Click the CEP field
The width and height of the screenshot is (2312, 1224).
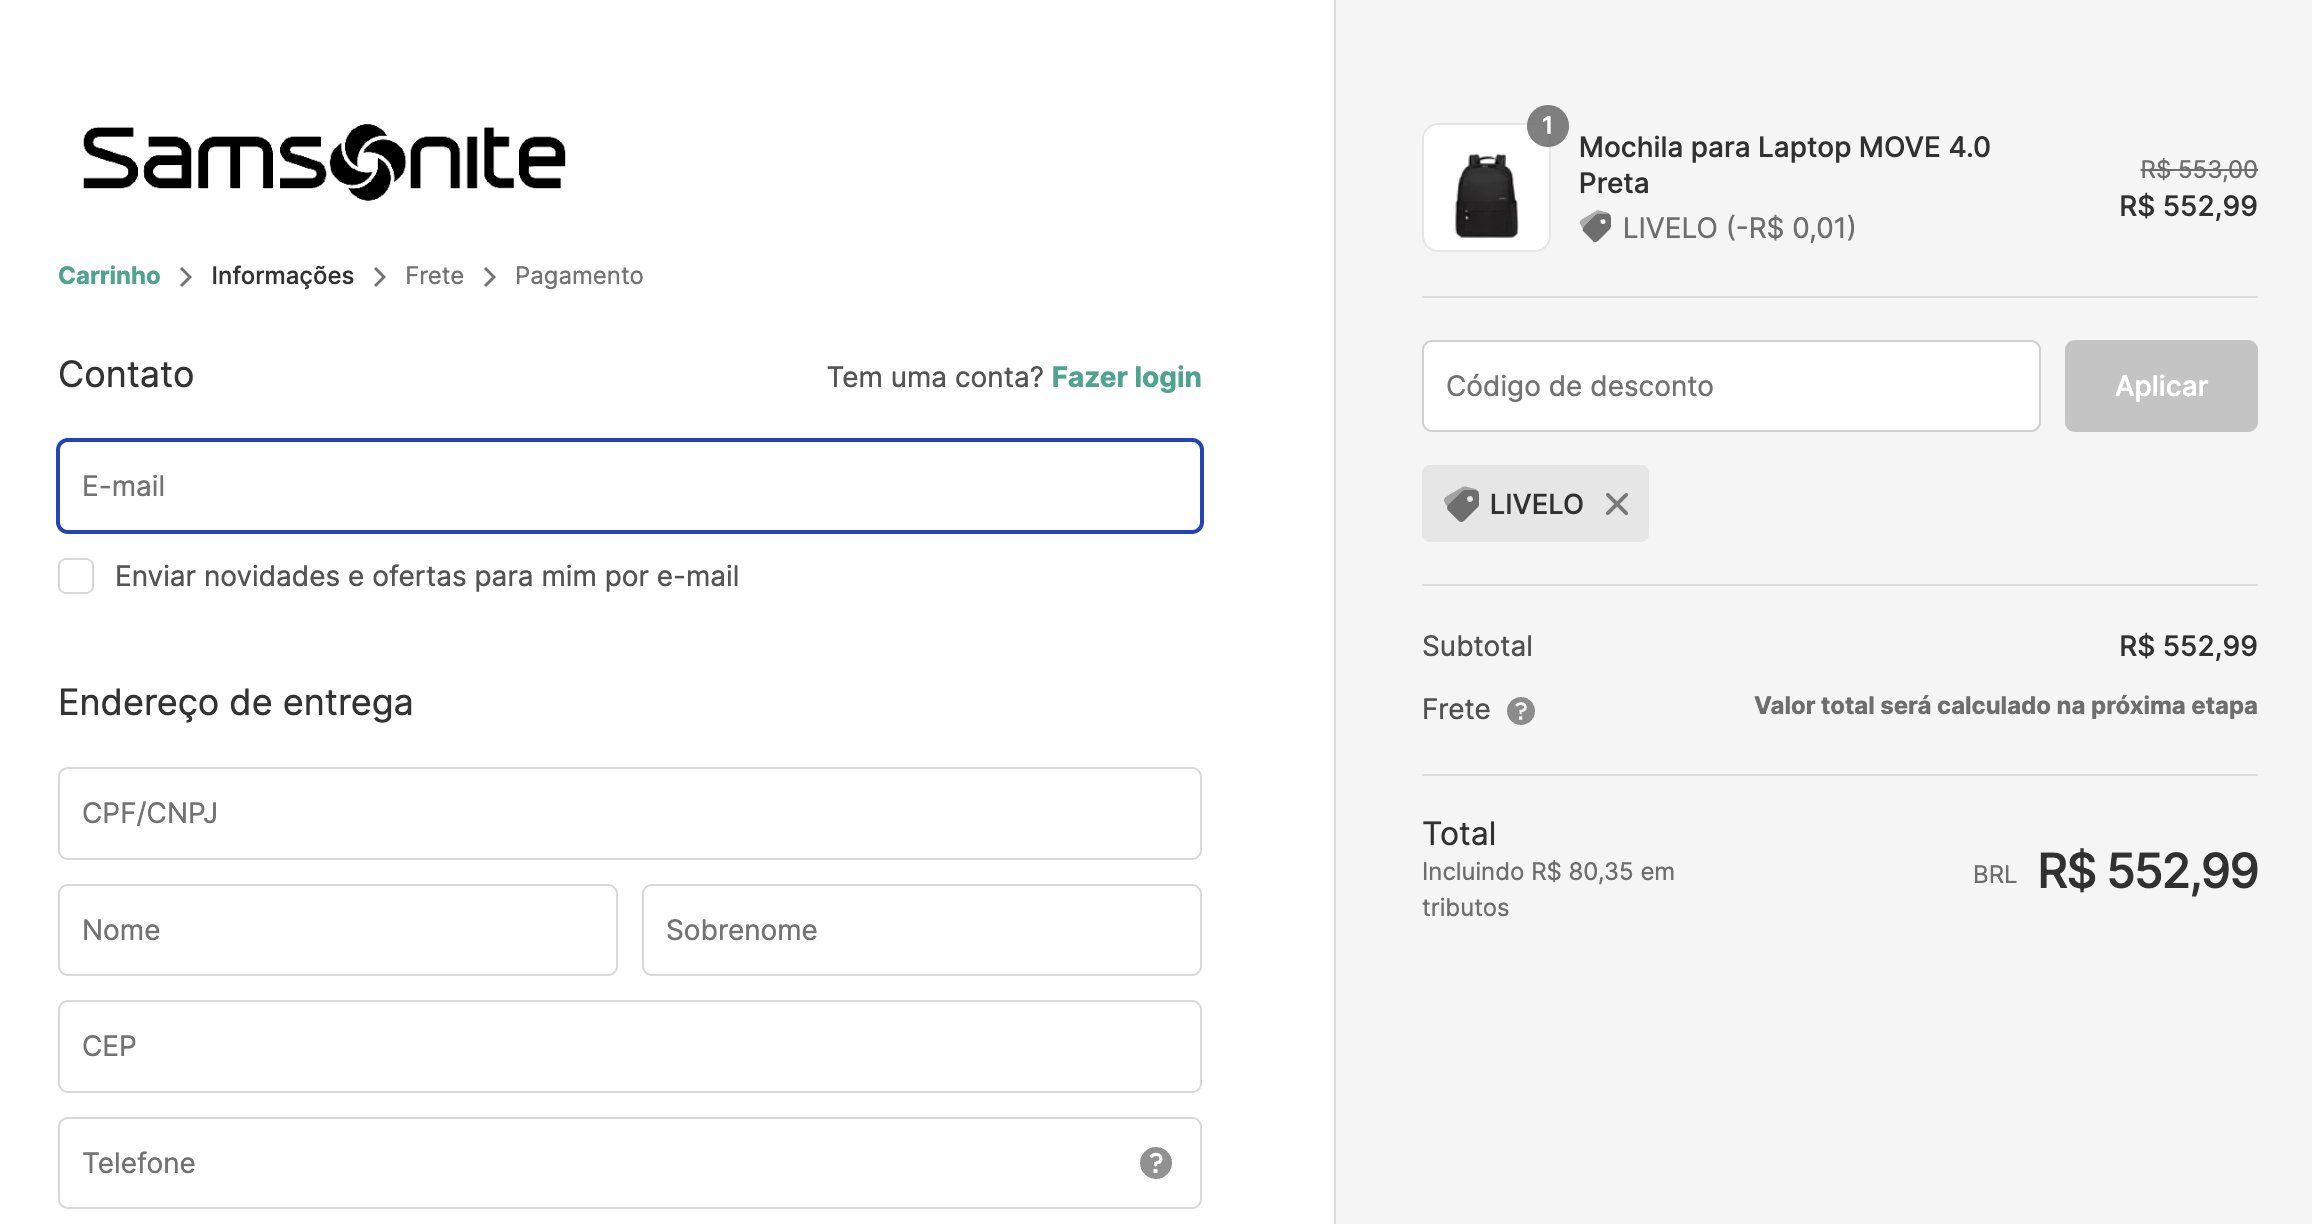[630, 1046]
